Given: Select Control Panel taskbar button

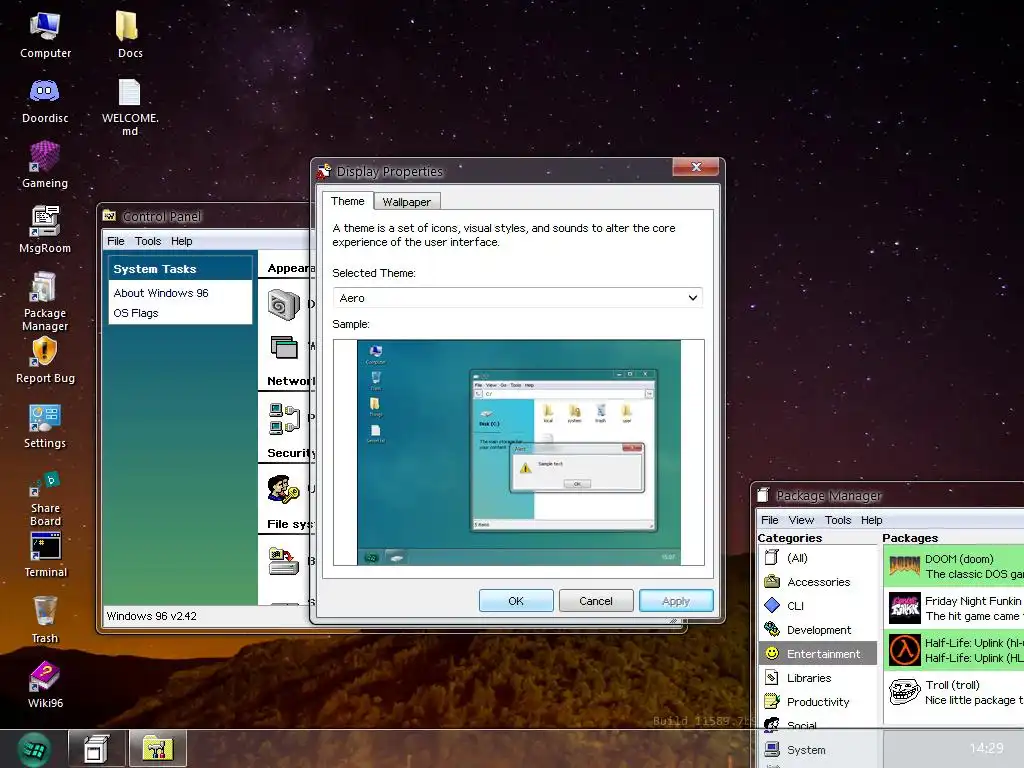Looking at the screenshot, I should tap(157, 748).
